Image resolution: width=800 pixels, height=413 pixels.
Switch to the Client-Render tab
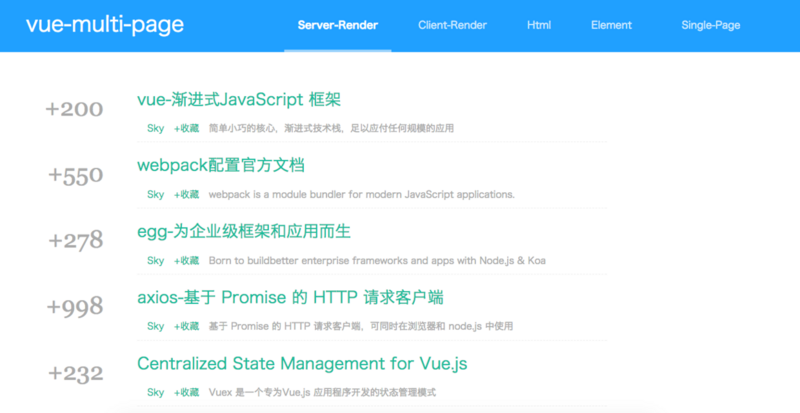click(x=453, y=25)
